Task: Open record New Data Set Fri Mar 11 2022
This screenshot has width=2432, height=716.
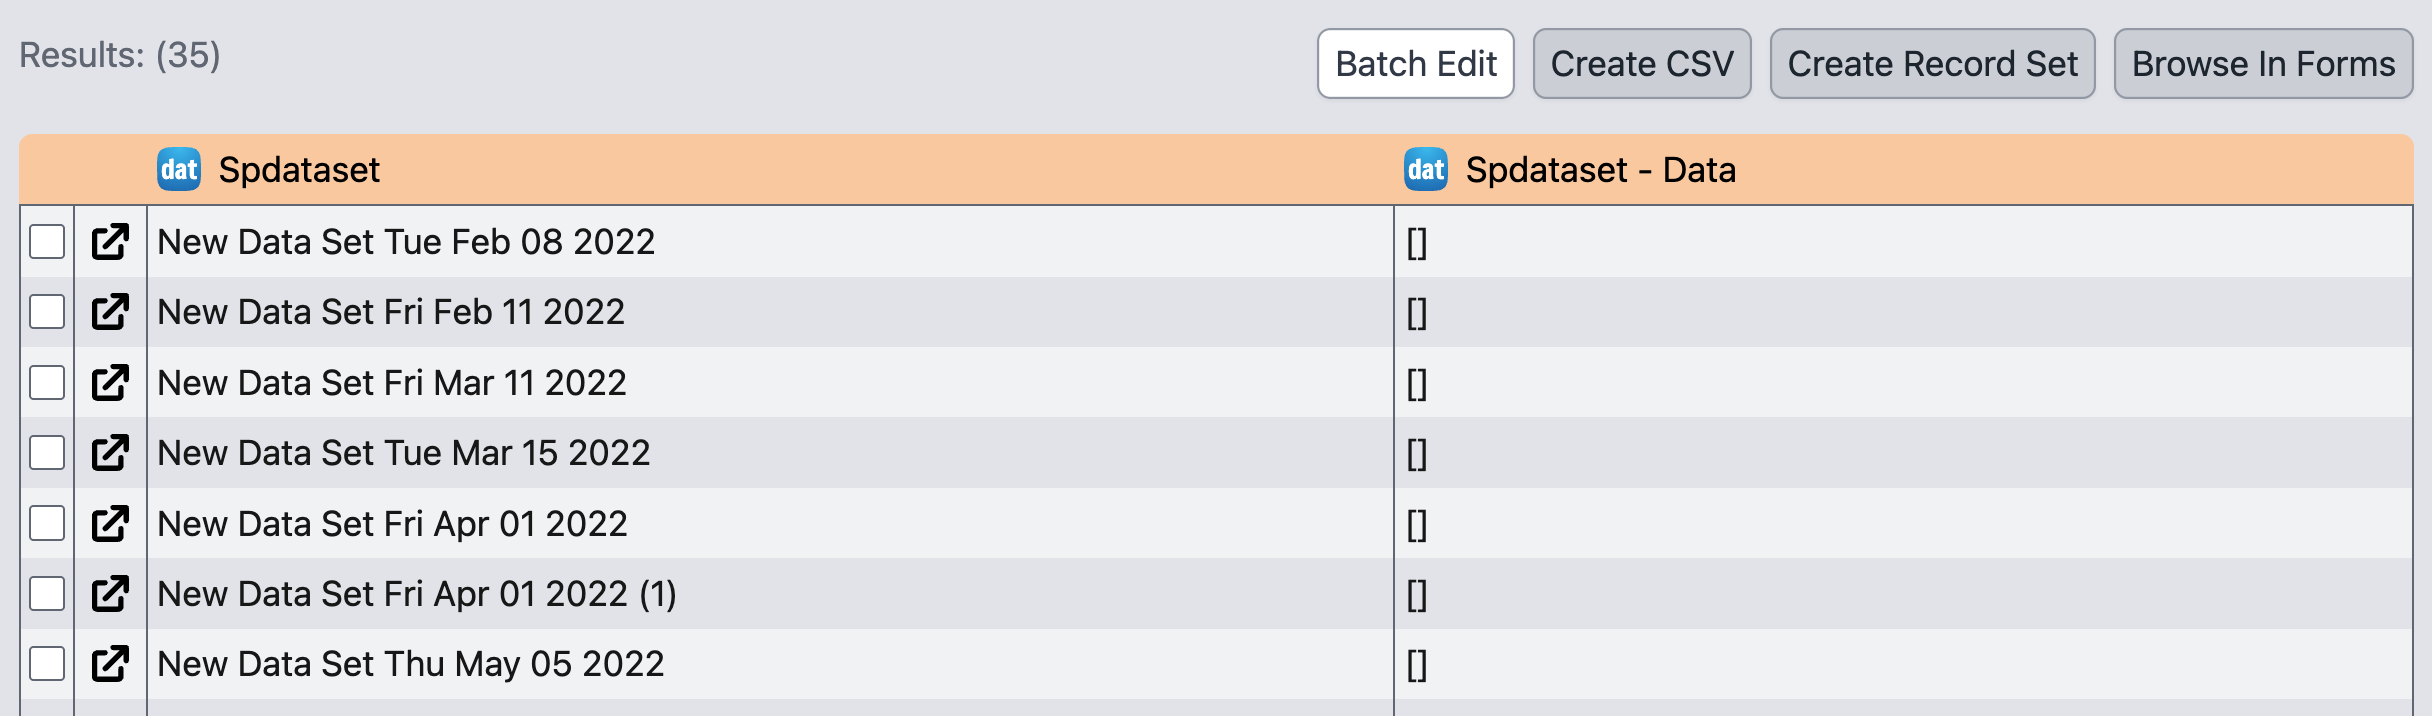Action: pos(110,383)
